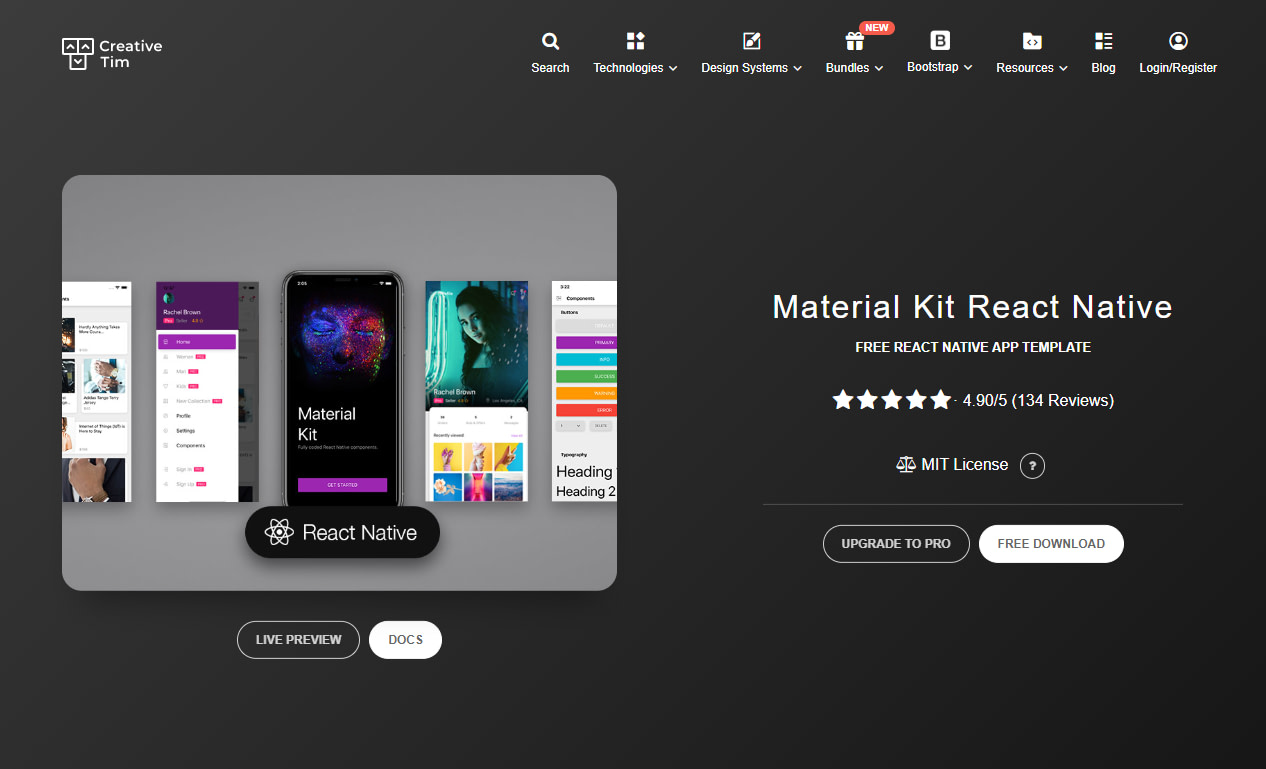Click the MIT License help question mark
The image size is (1266, 769).
tap(1032, 465)
